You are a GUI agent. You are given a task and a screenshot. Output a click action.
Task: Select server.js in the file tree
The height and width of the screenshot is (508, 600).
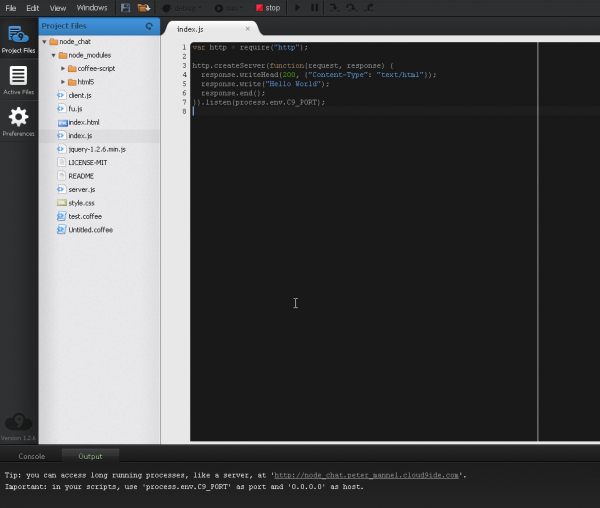(x=81, y=189)
